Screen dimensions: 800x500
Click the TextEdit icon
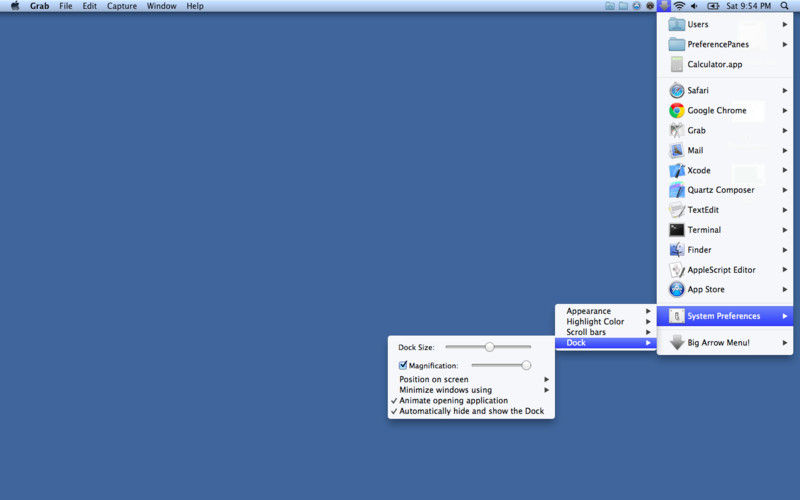click(677, 210)
